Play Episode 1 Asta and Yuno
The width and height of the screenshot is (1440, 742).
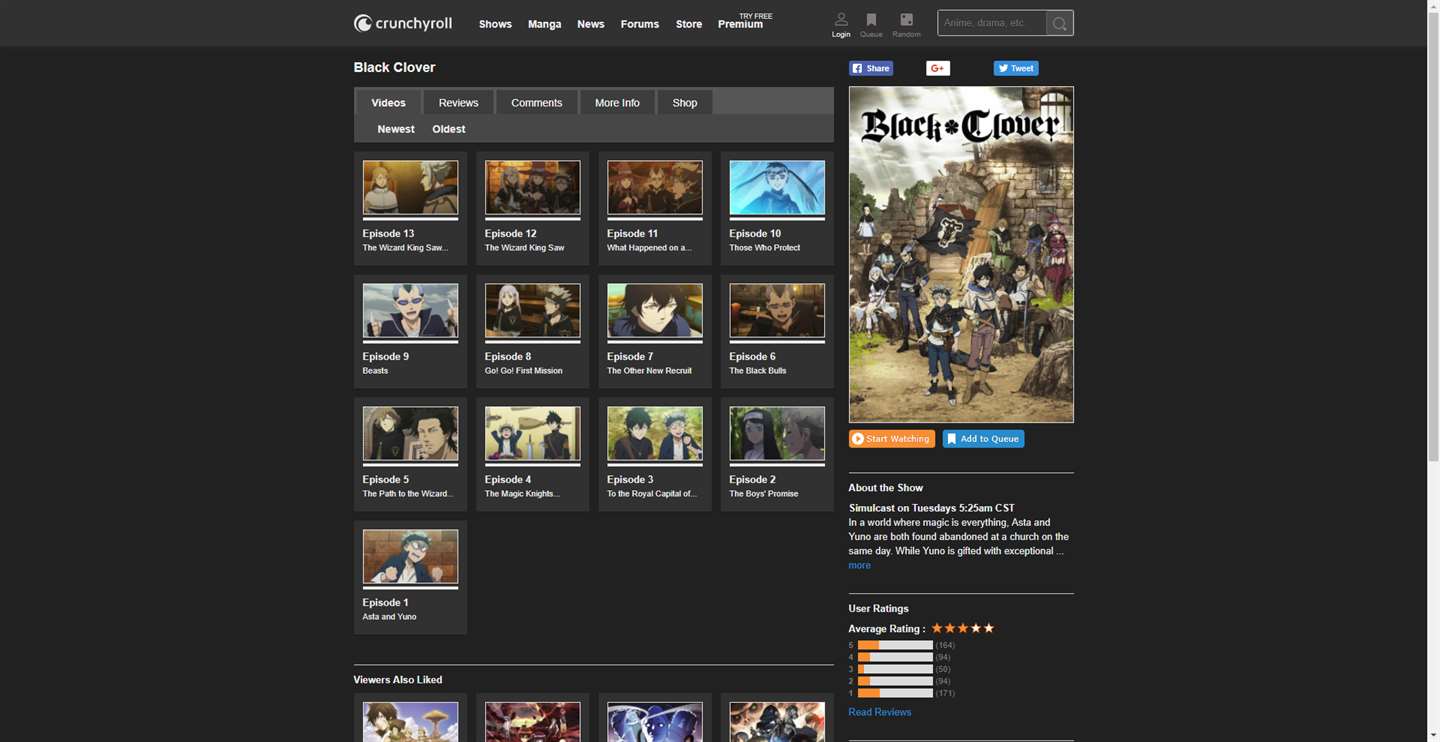[x=410, y=577]
